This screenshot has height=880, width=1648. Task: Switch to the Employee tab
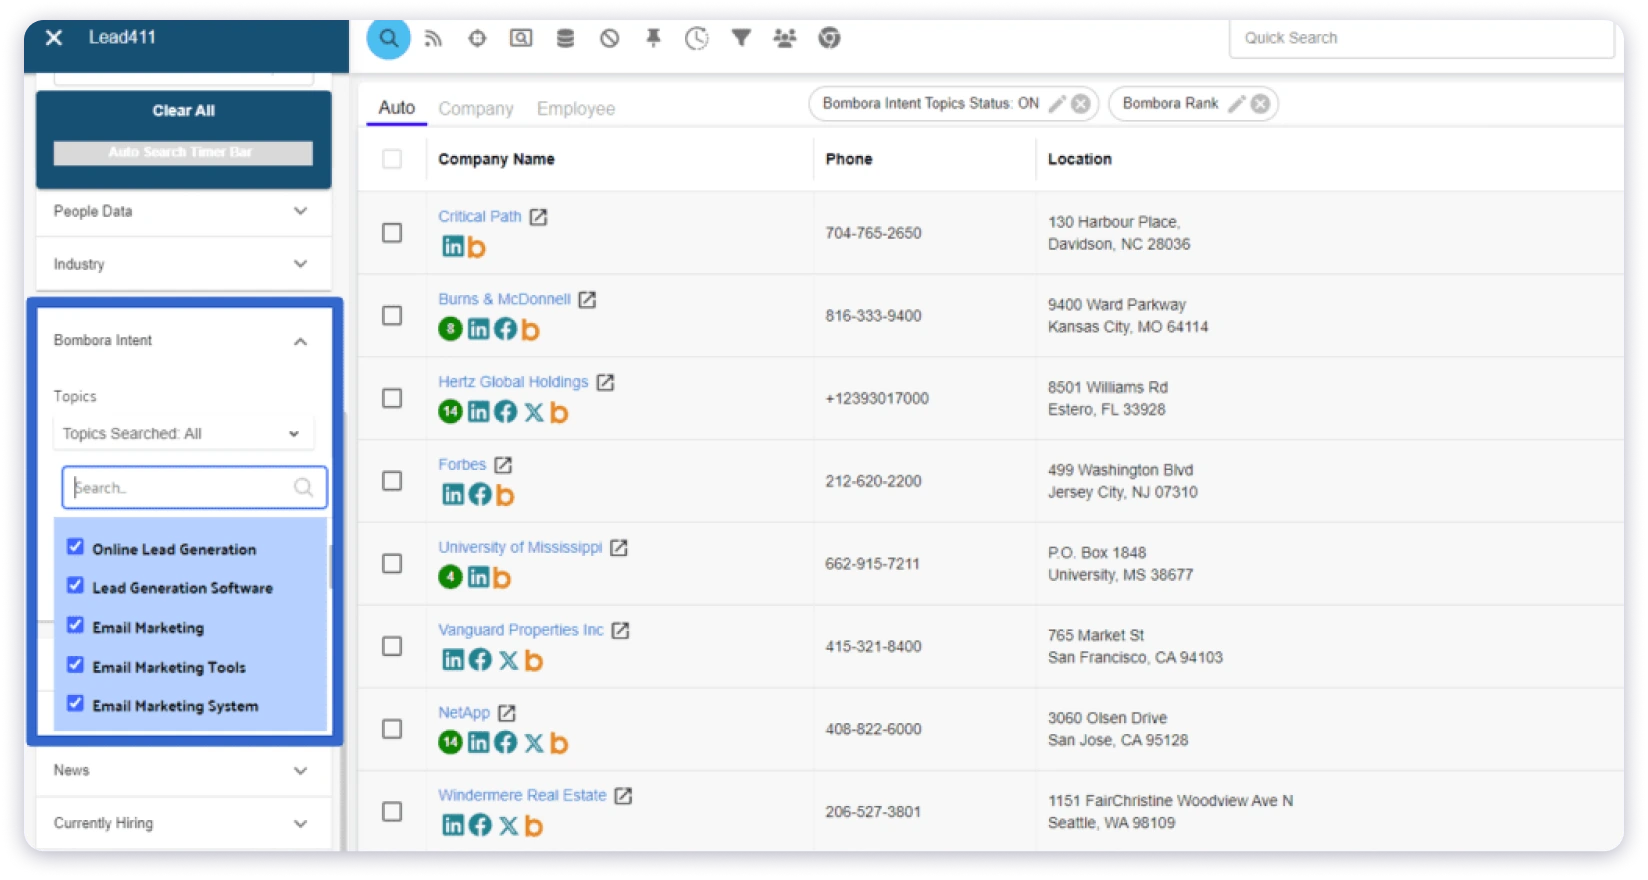click(576, 109)
